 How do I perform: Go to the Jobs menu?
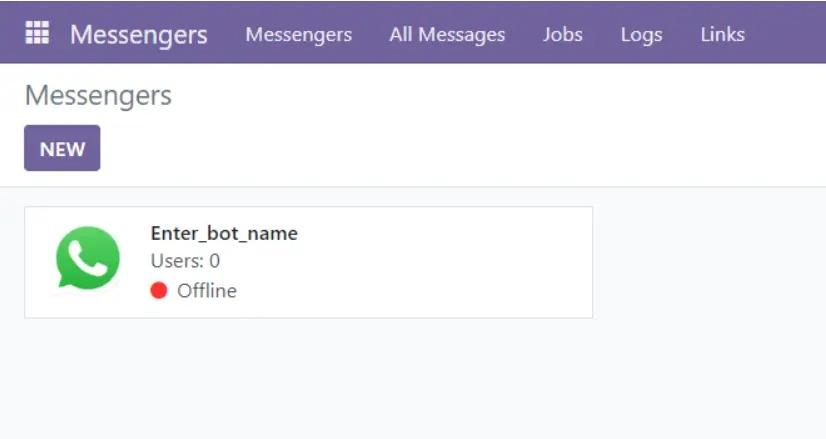[x=562, y=34]
